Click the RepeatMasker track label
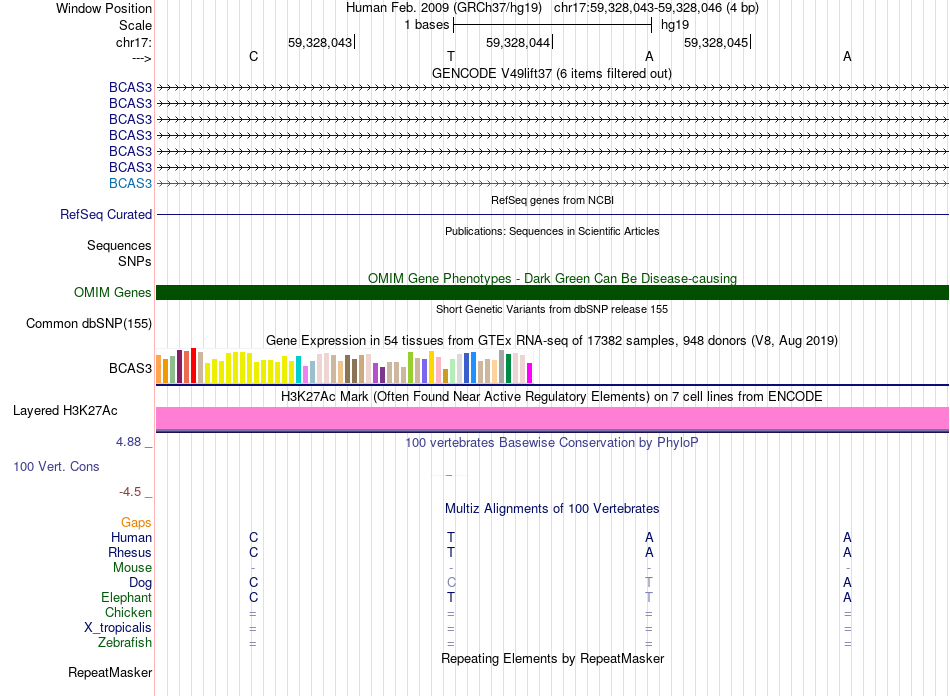This screenshot has height=696, width=950. click(x=110, y=672)
